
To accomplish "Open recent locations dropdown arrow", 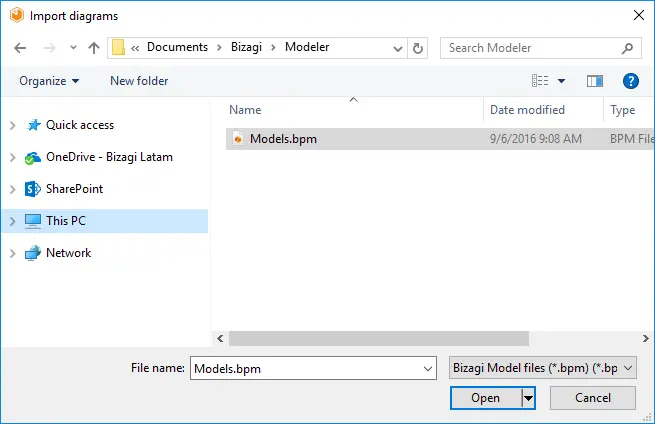I will tap(74, 48).
